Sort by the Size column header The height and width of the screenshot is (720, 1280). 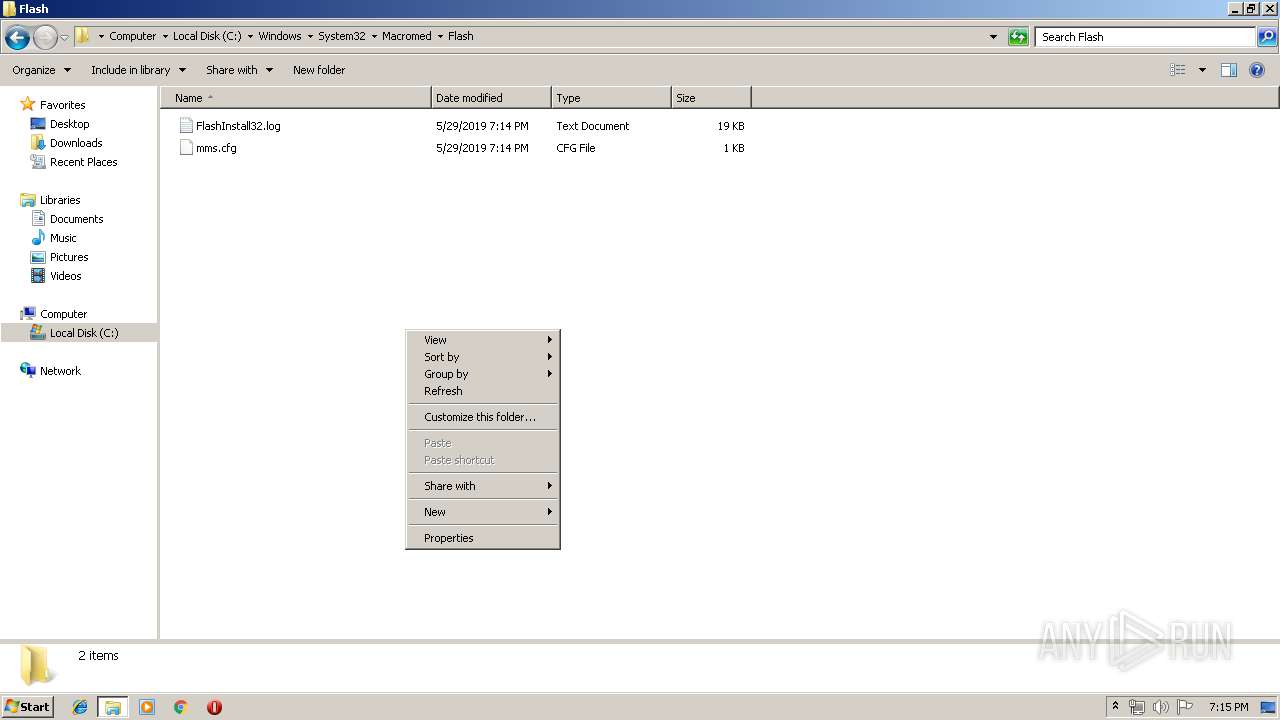711,98
